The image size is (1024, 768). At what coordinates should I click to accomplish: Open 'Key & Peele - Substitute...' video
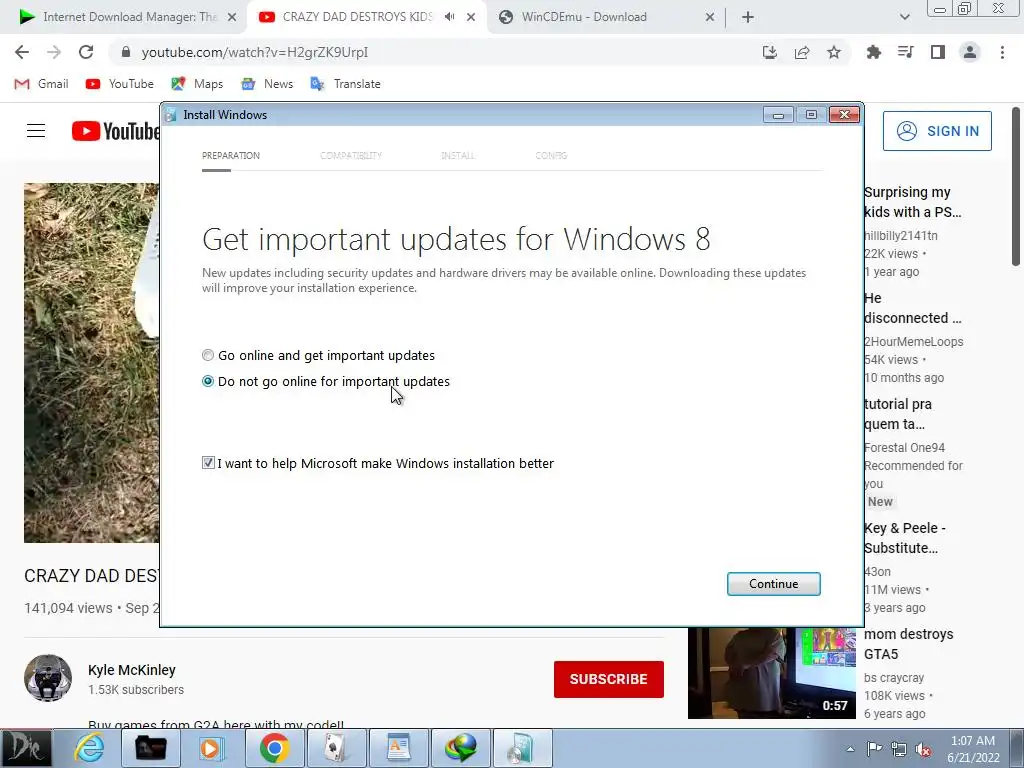[905, 538]
